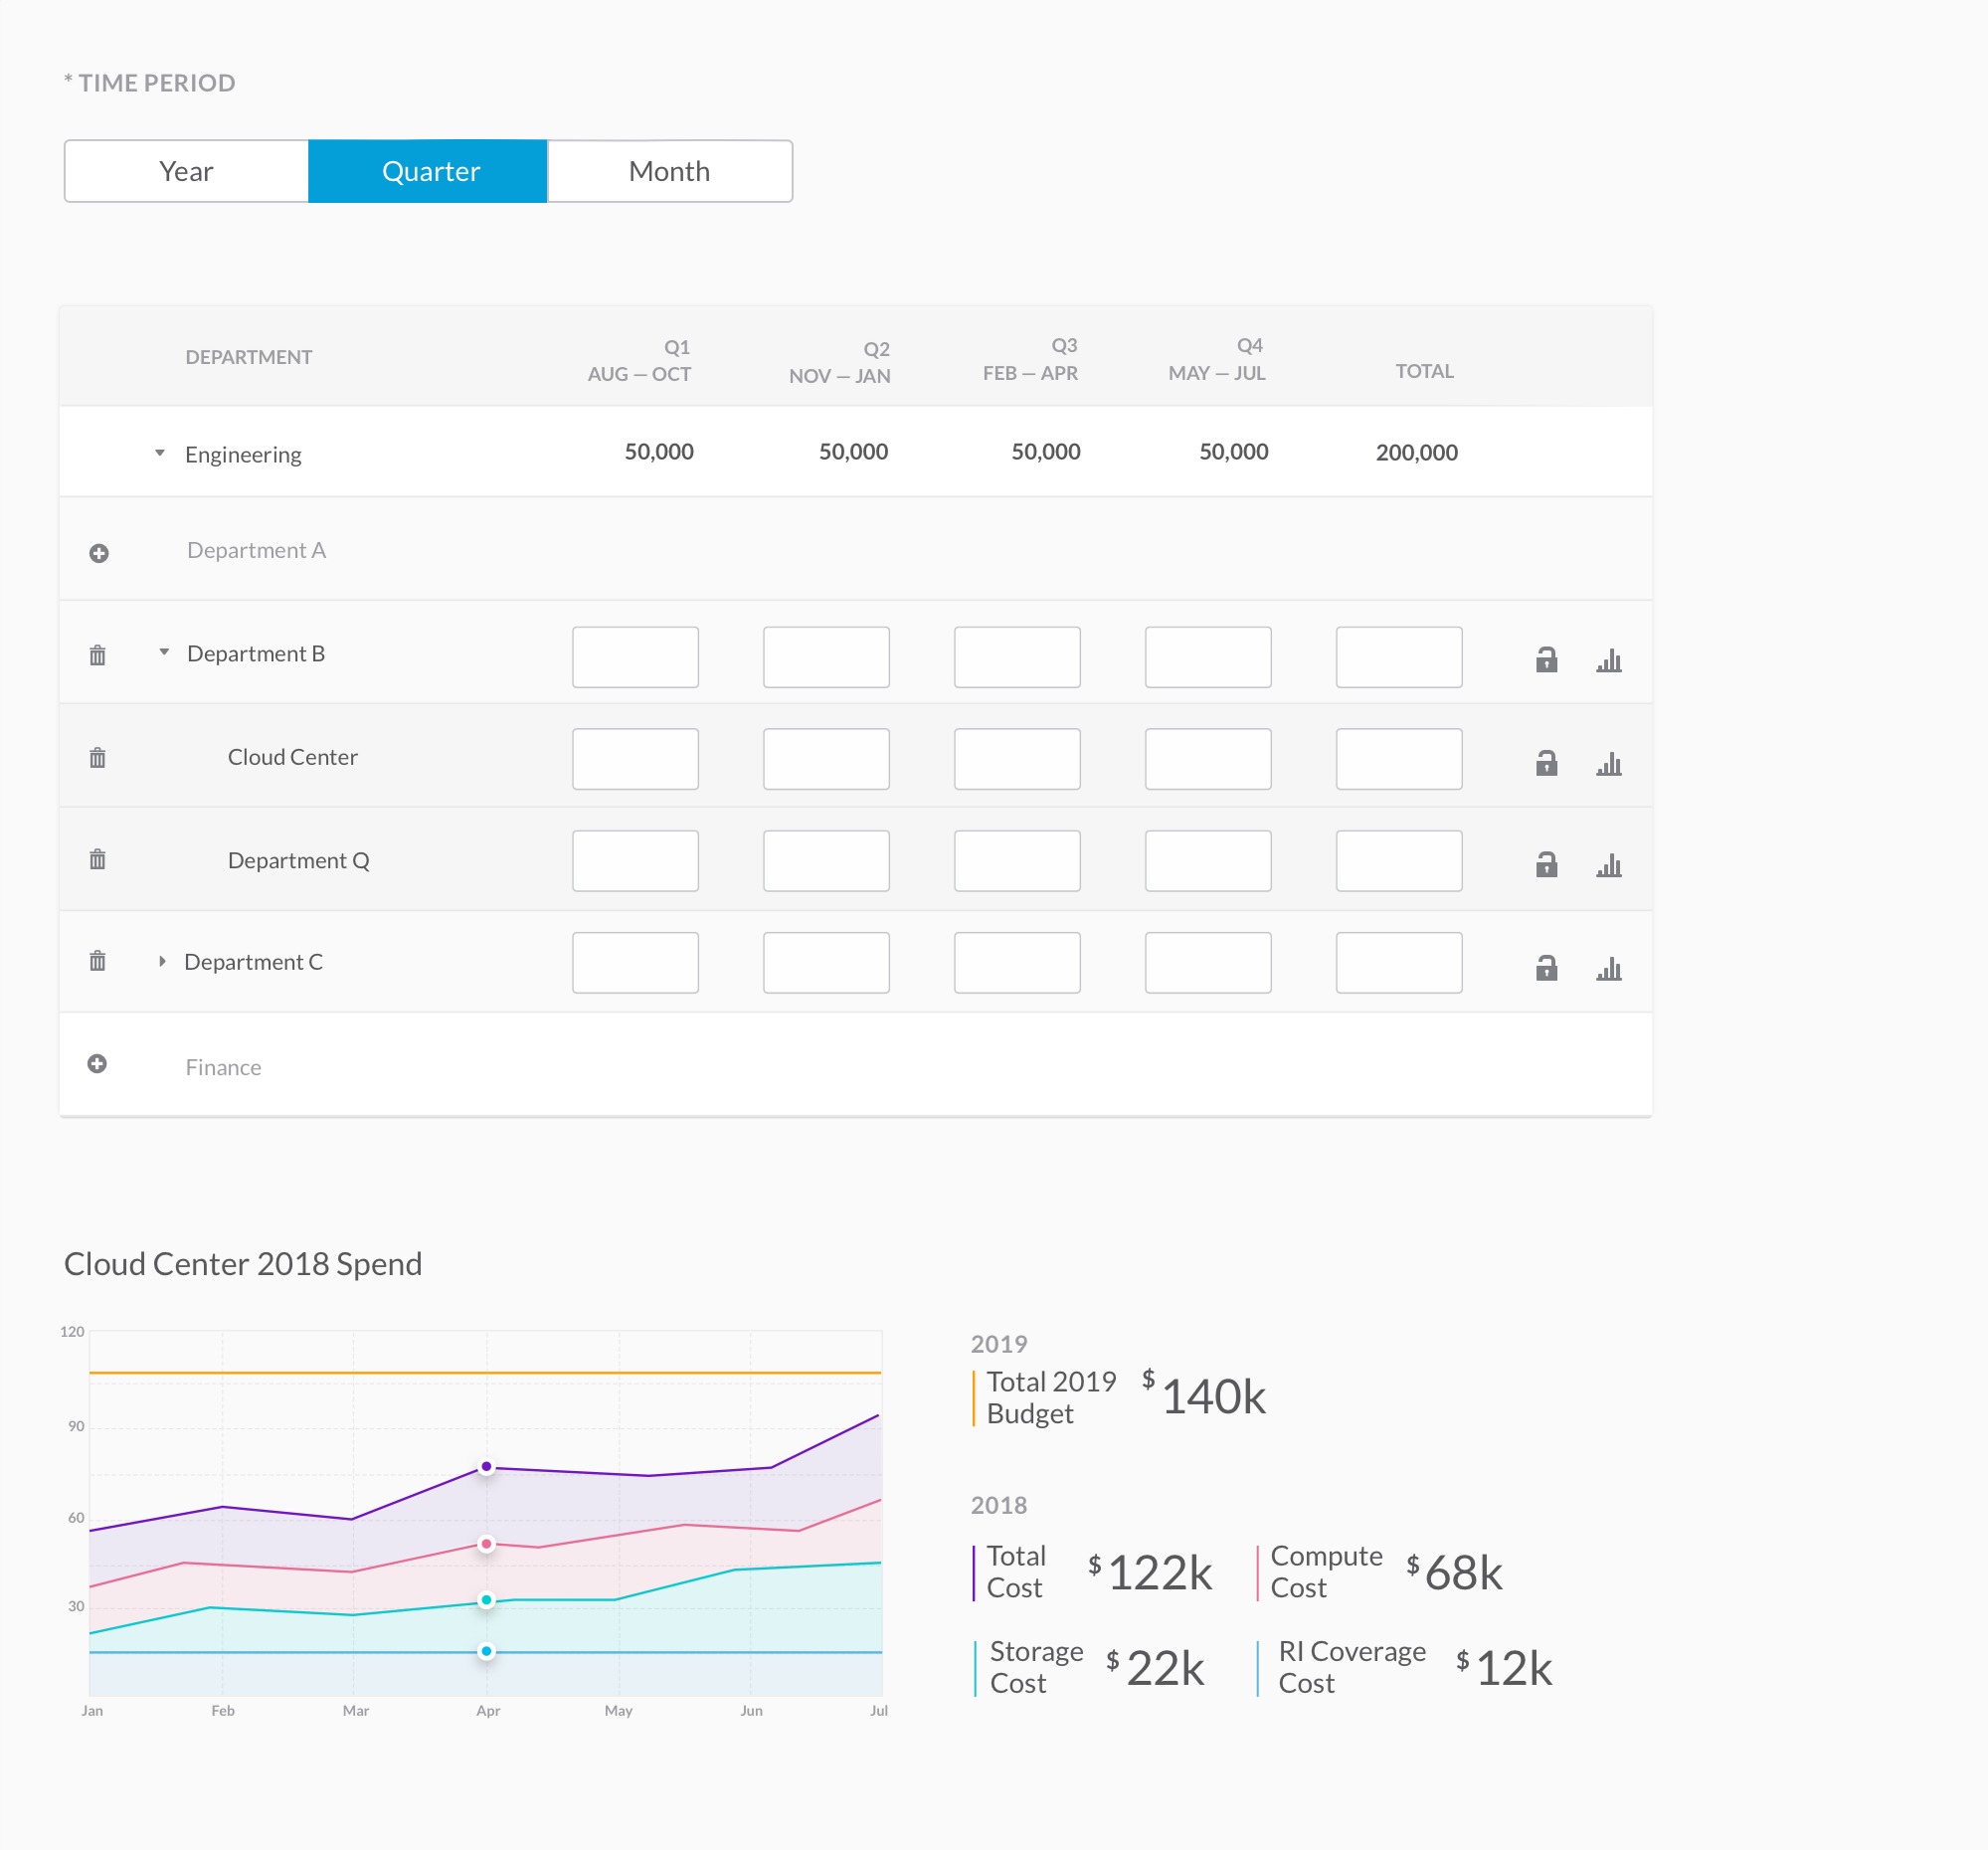The width and height of the screenshot is (1988, 1850).
Task: Click trash icon for Cloud Center
Action: point(97,757)
